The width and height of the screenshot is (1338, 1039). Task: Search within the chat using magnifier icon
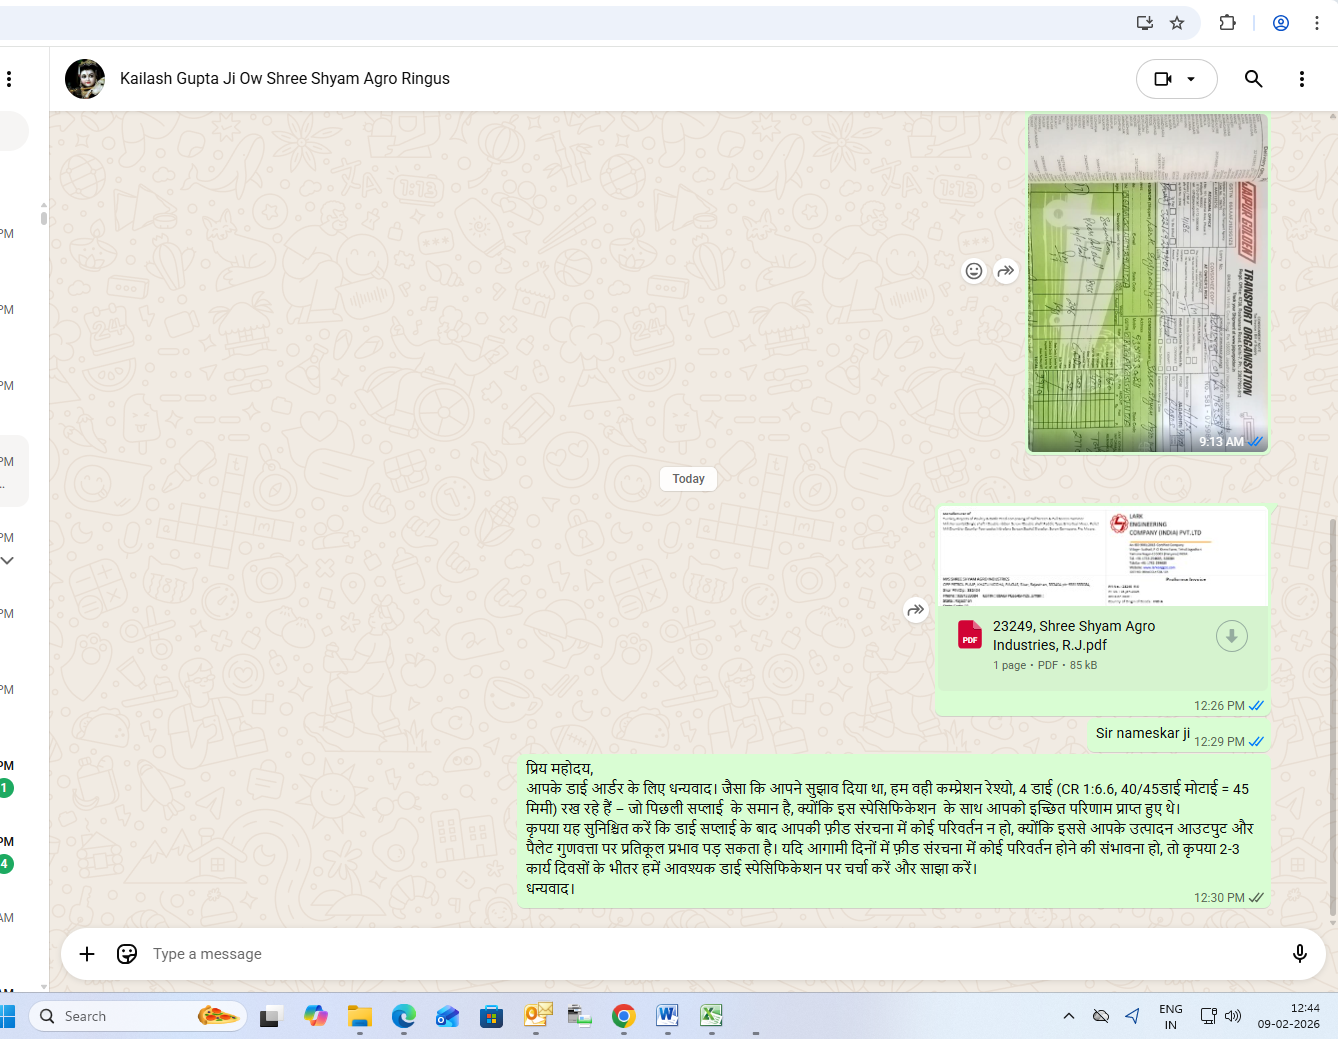(1253, 79)
